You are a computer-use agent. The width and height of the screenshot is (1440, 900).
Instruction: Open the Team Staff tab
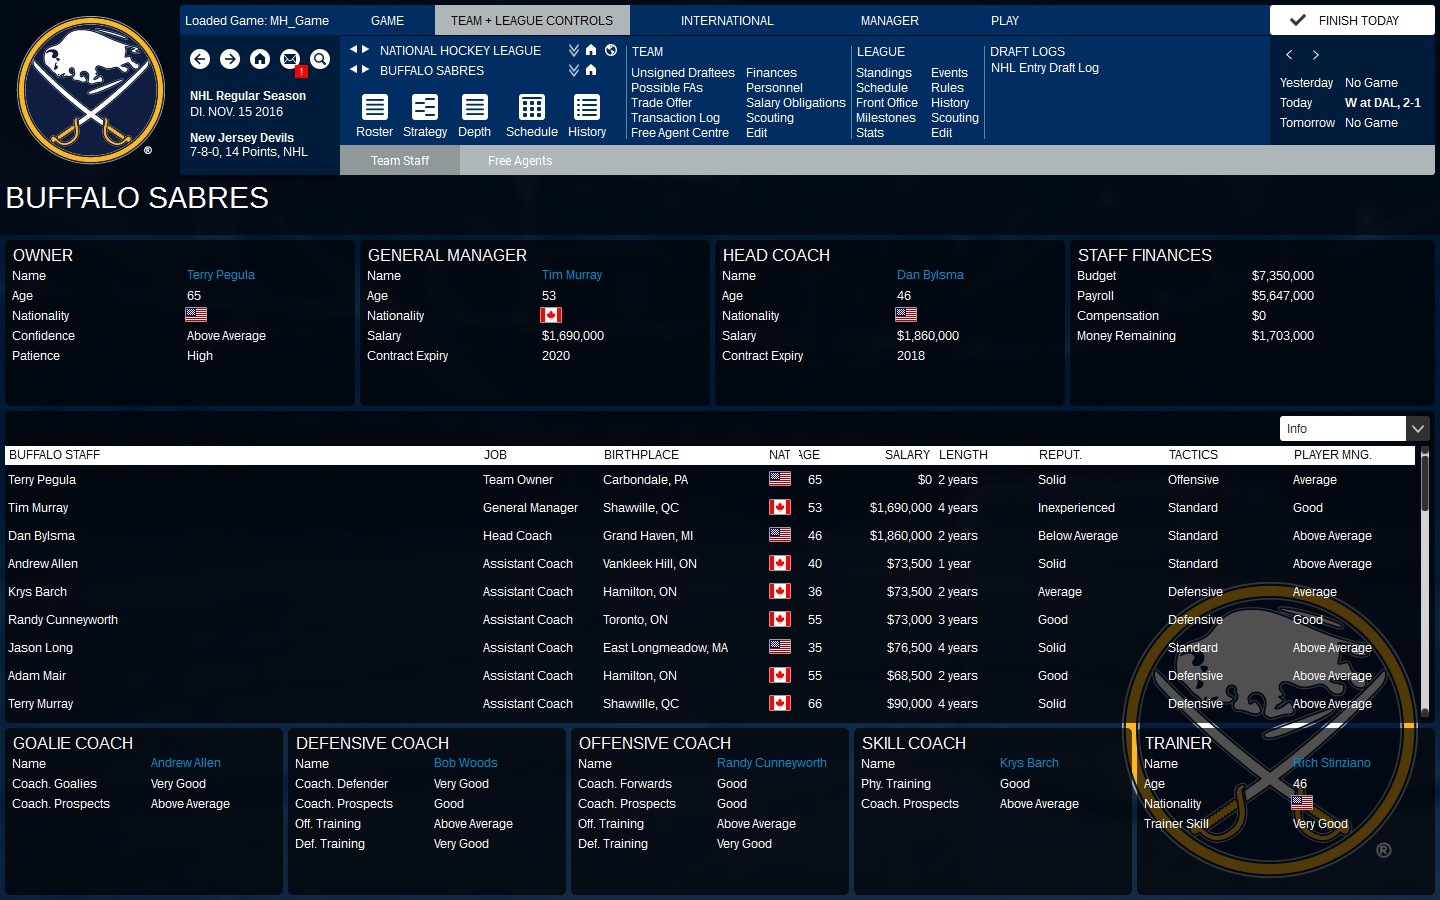(x=399, y=160)
